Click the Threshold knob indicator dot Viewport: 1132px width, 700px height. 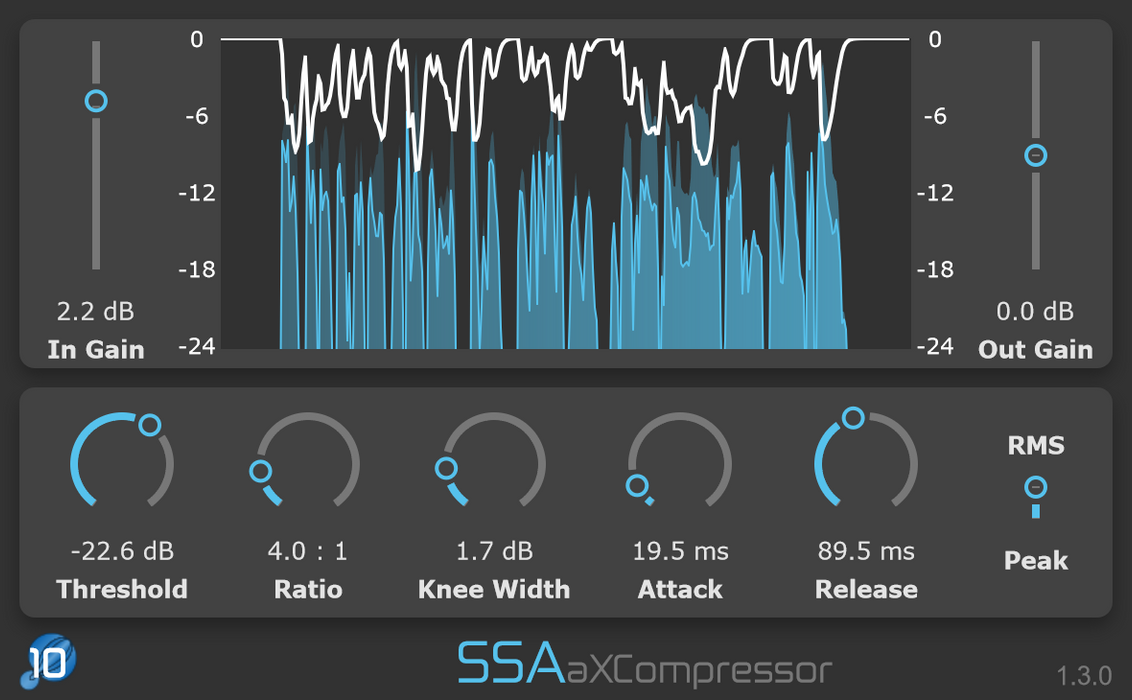(151, 425)
